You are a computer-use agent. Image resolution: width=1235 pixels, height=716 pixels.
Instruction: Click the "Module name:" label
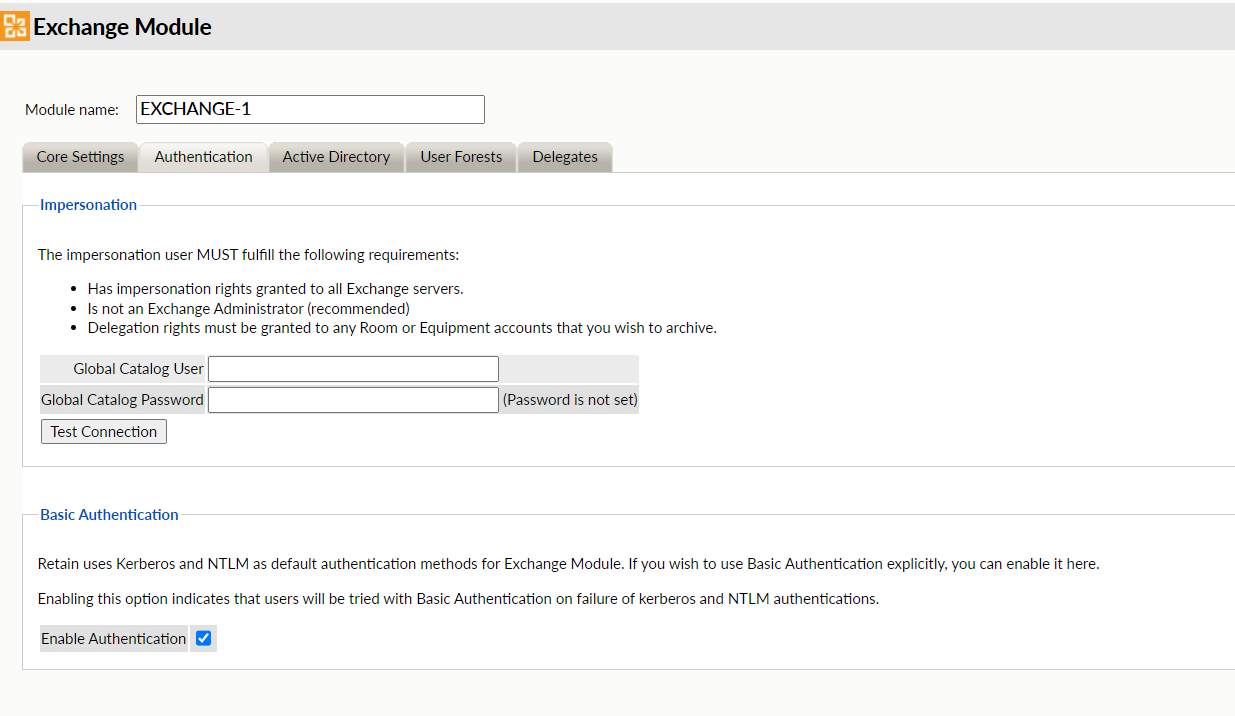[72, 110]
